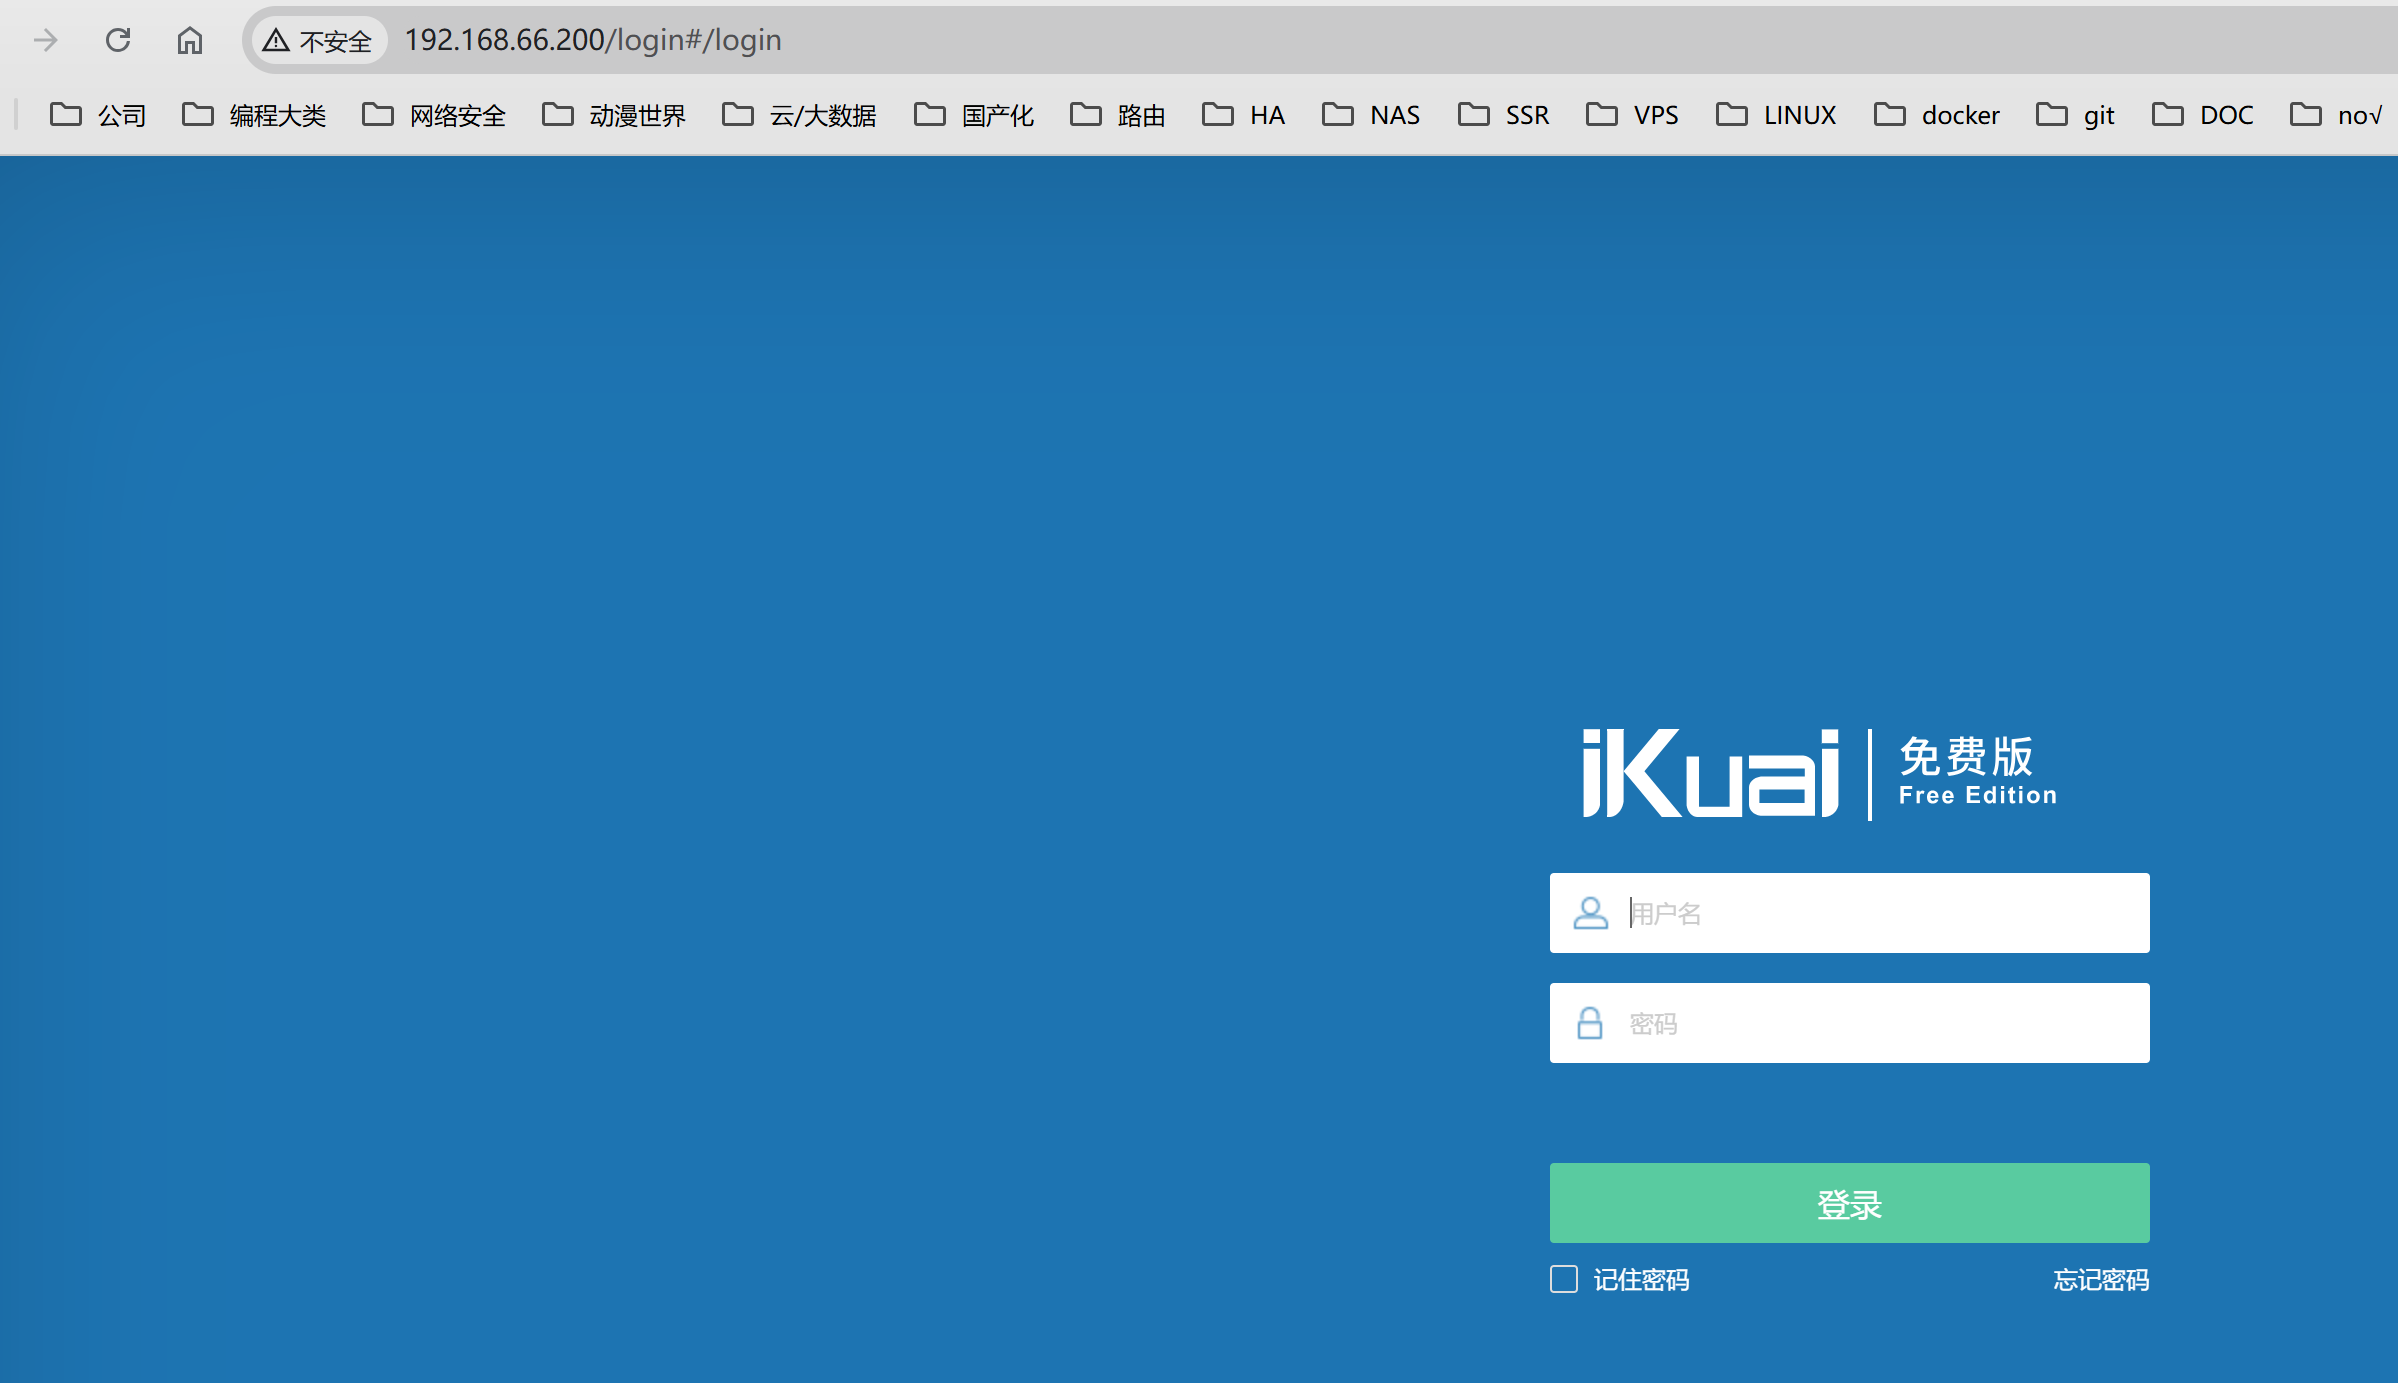
Task: Open the 路由 bookmark folder
Action: coord(1118,115)
